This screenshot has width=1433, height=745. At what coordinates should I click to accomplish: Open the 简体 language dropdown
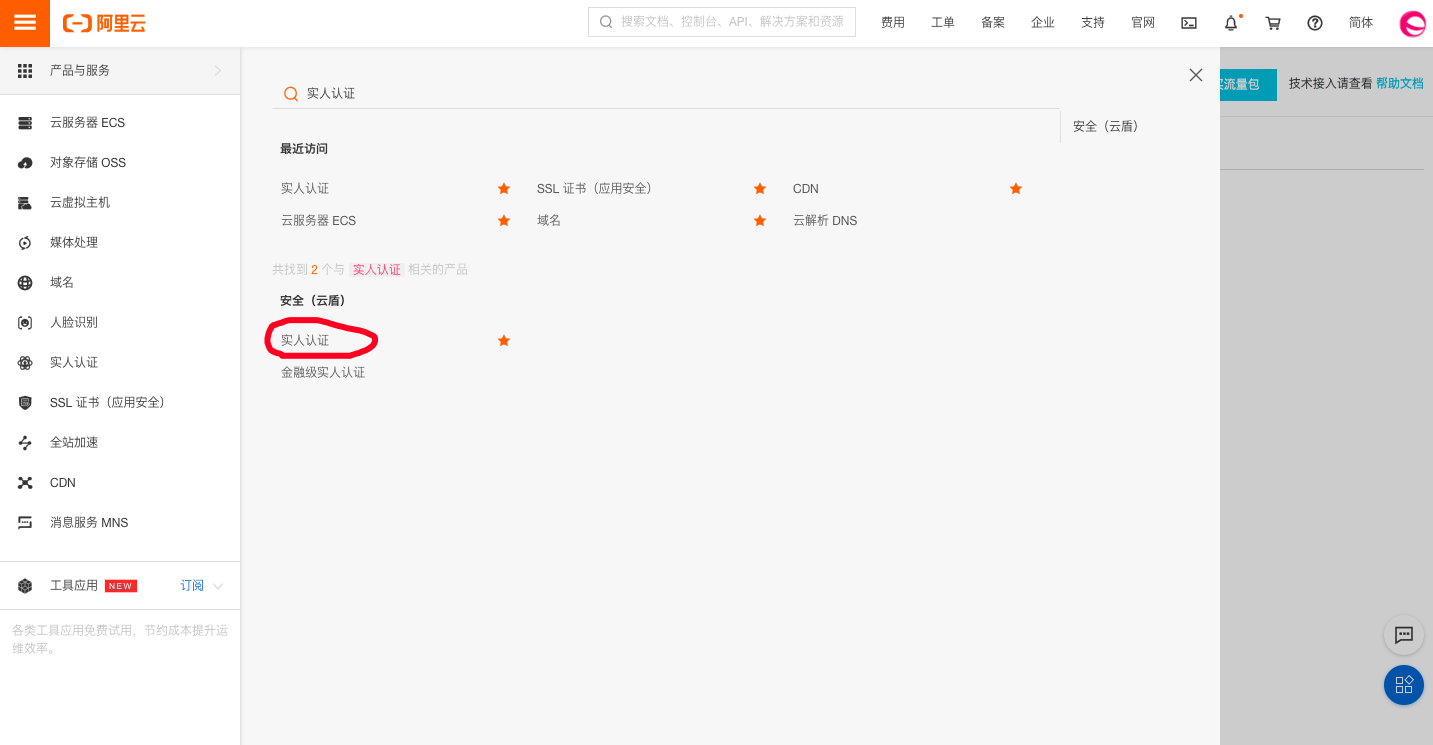(x=1361, y=23)
